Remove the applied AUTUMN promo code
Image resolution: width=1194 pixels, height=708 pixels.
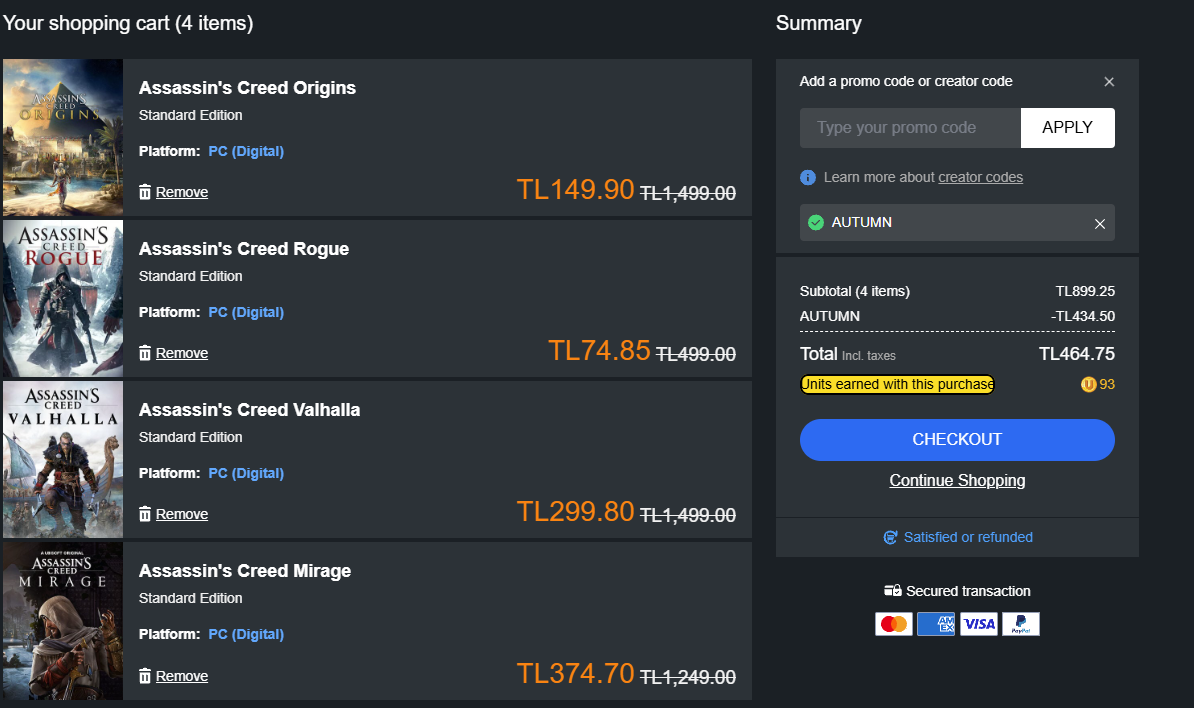click(1100, 224)
